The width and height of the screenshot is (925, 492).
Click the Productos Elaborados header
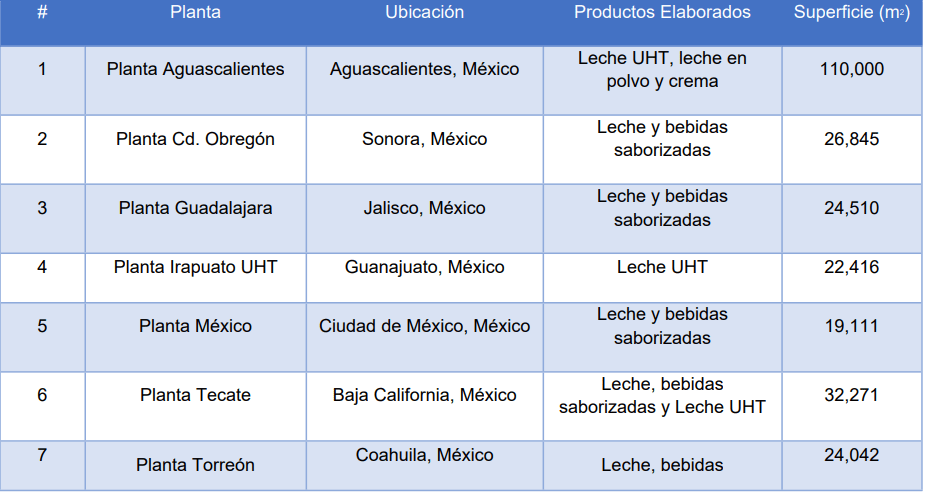[662, 12]
